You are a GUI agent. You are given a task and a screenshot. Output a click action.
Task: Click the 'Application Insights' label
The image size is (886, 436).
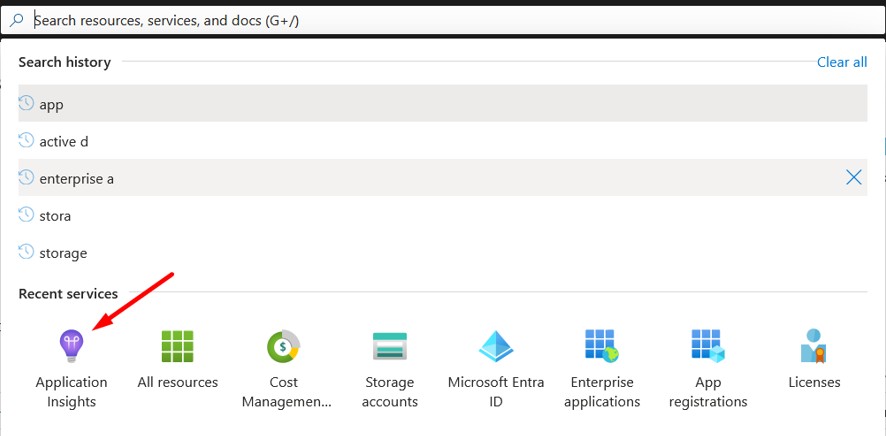[72, 392]
